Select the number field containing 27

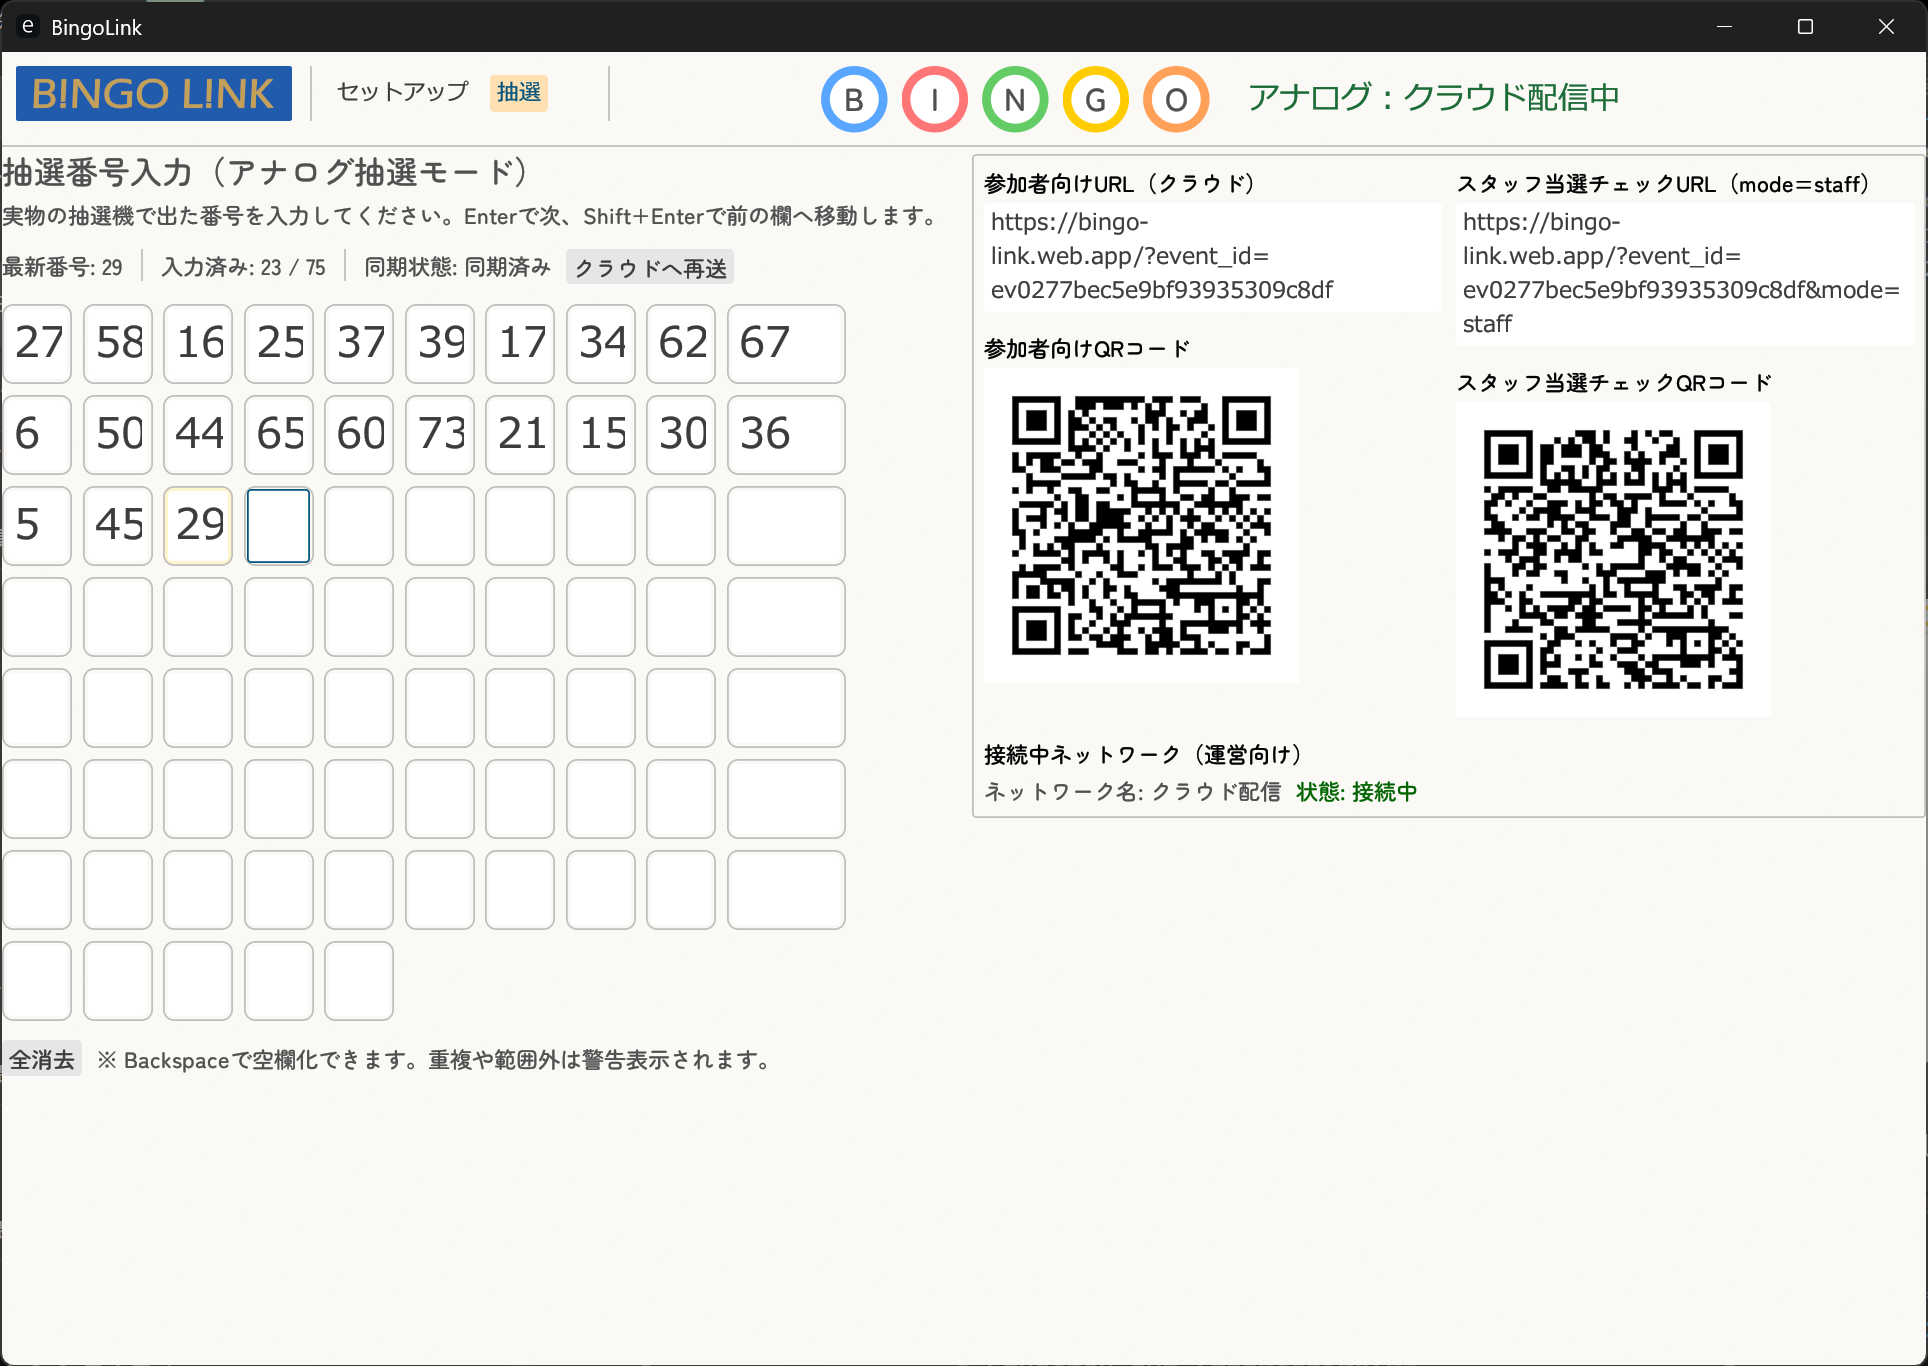click(38, 344)
